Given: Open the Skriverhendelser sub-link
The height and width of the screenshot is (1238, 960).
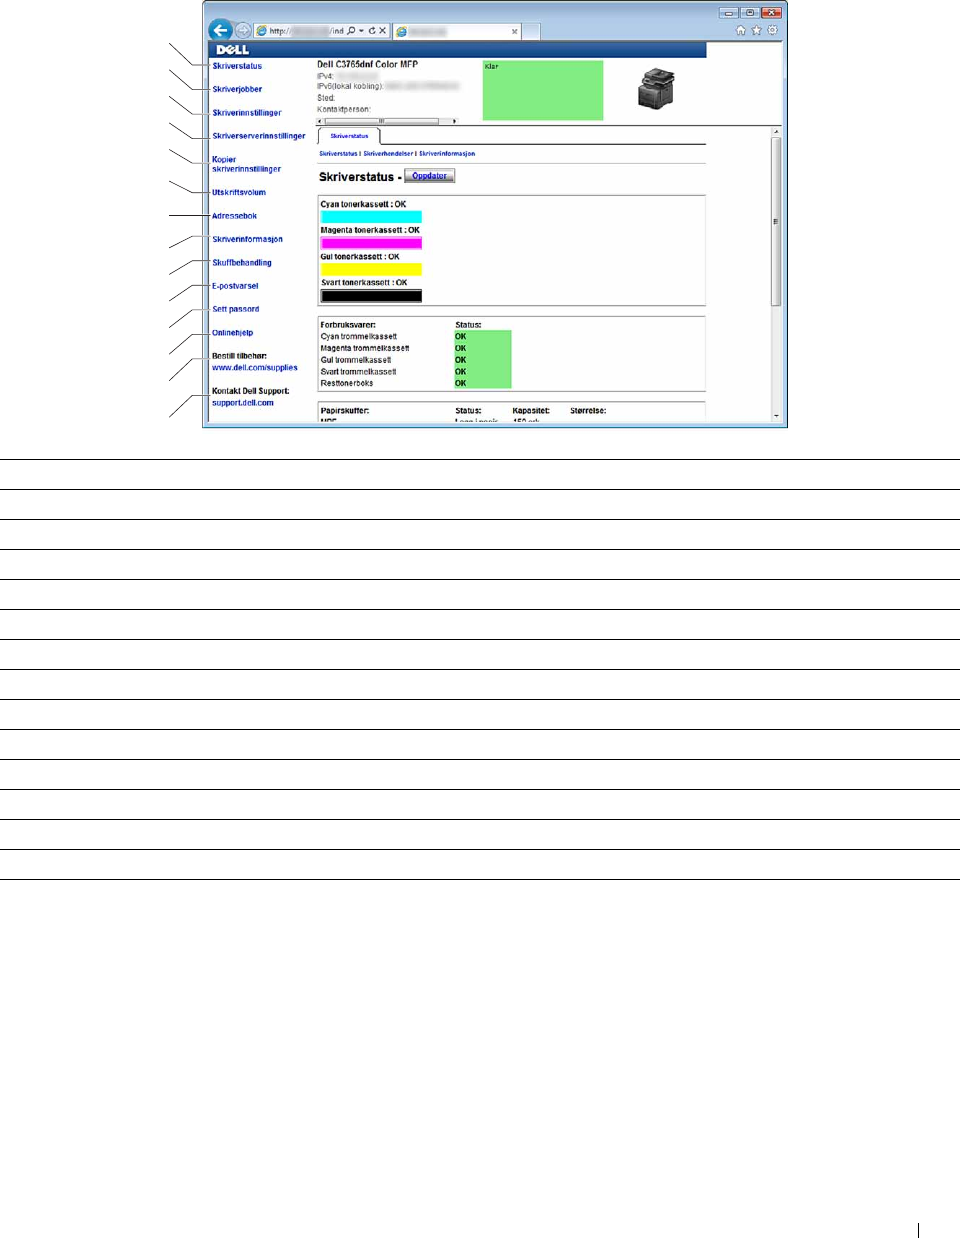Looking at the screenshot, I should [388, 154].
